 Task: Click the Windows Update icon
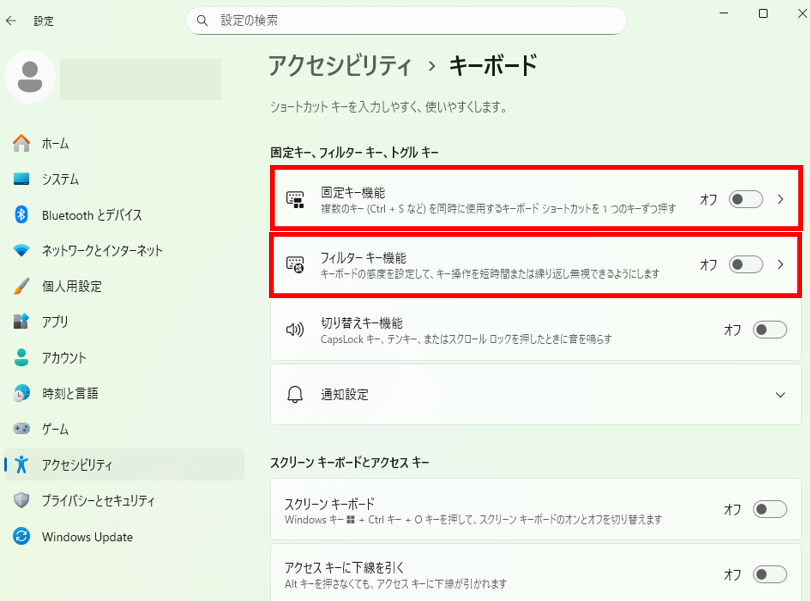tap(22, 537)
